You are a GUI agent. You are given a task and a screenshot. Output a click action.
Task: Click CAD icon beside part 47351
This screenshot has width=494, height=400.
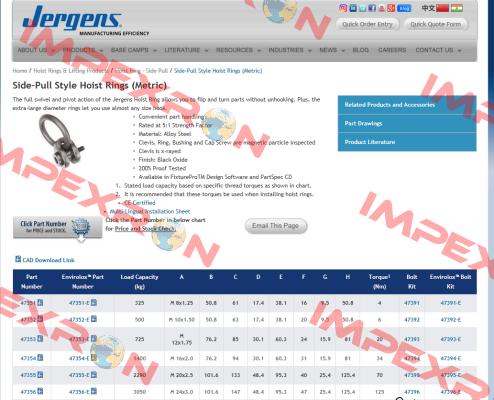[x=40, y=303]
